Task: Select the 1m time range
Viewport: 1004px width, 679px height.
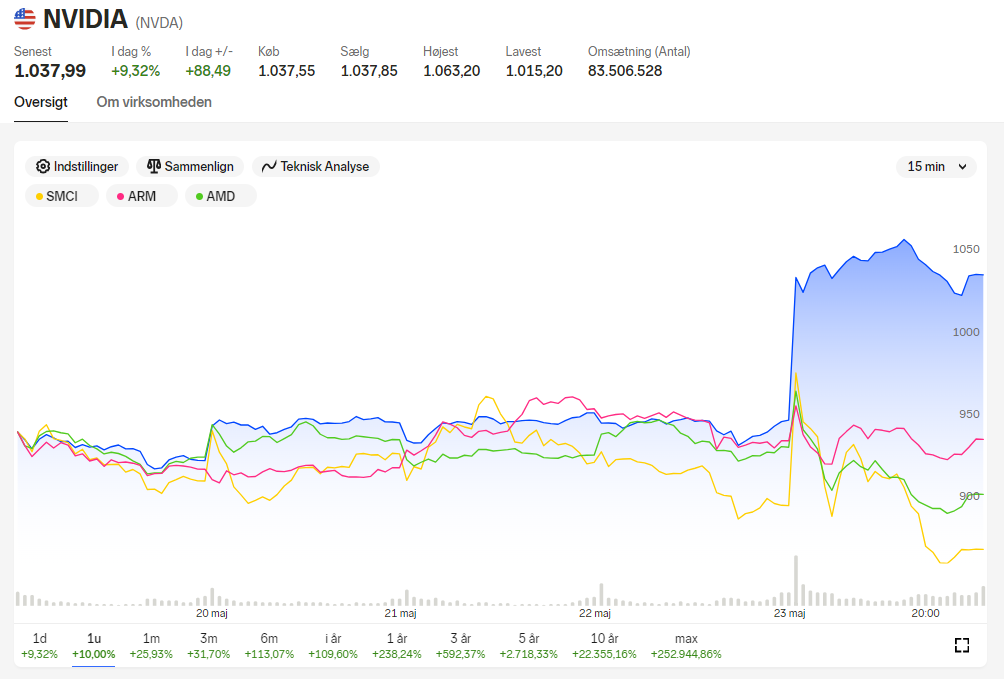Action: [151, 646]
